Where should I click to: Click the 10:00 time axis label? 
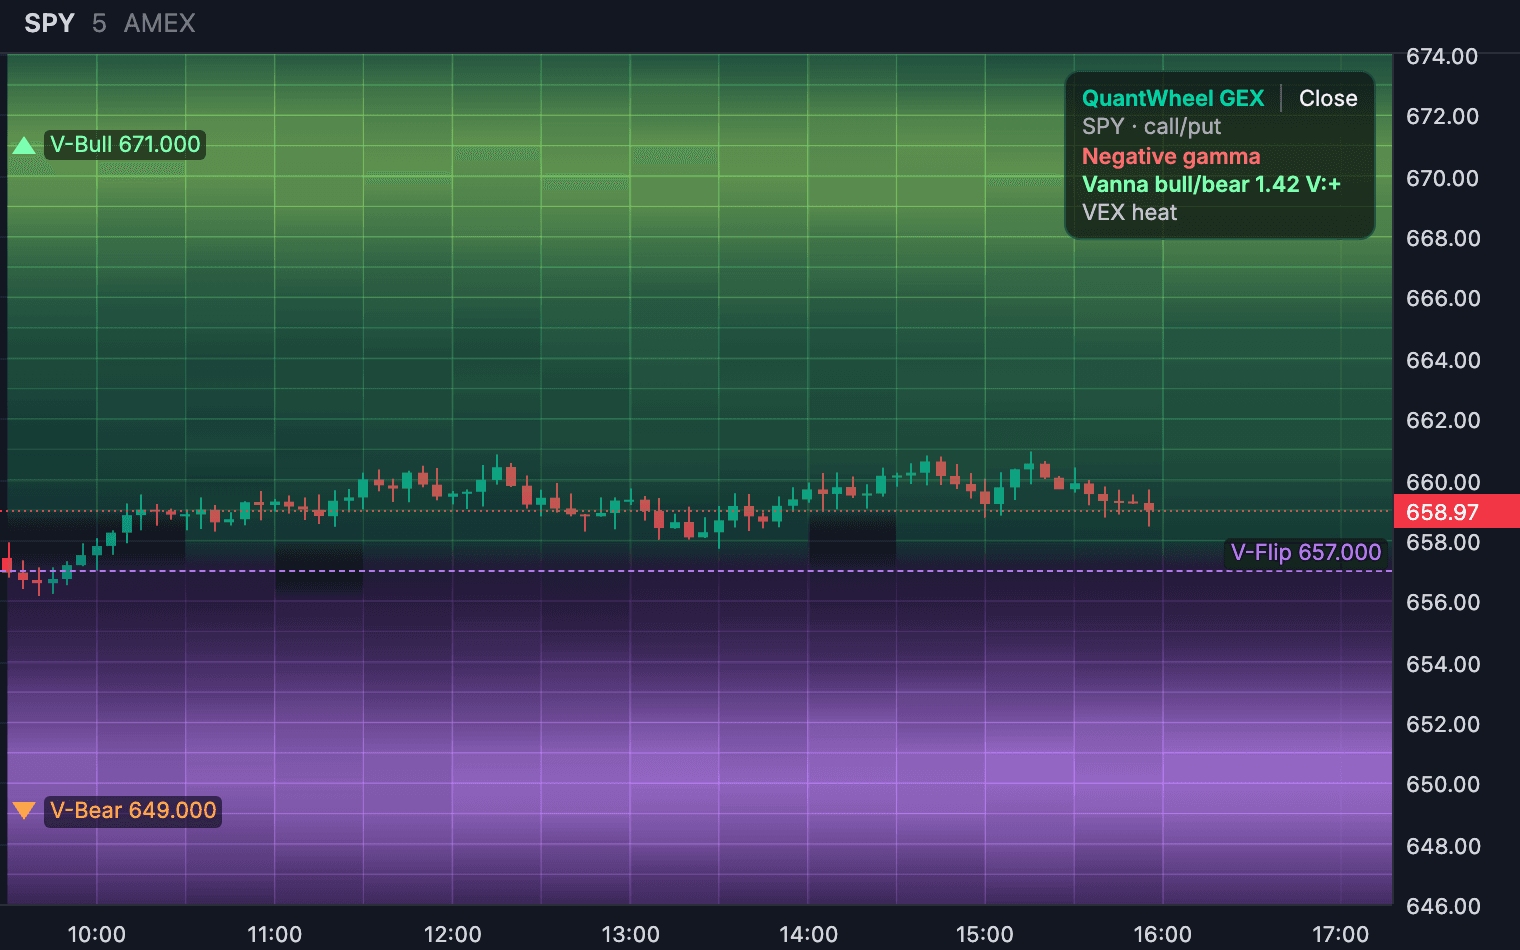coord(96,934)
